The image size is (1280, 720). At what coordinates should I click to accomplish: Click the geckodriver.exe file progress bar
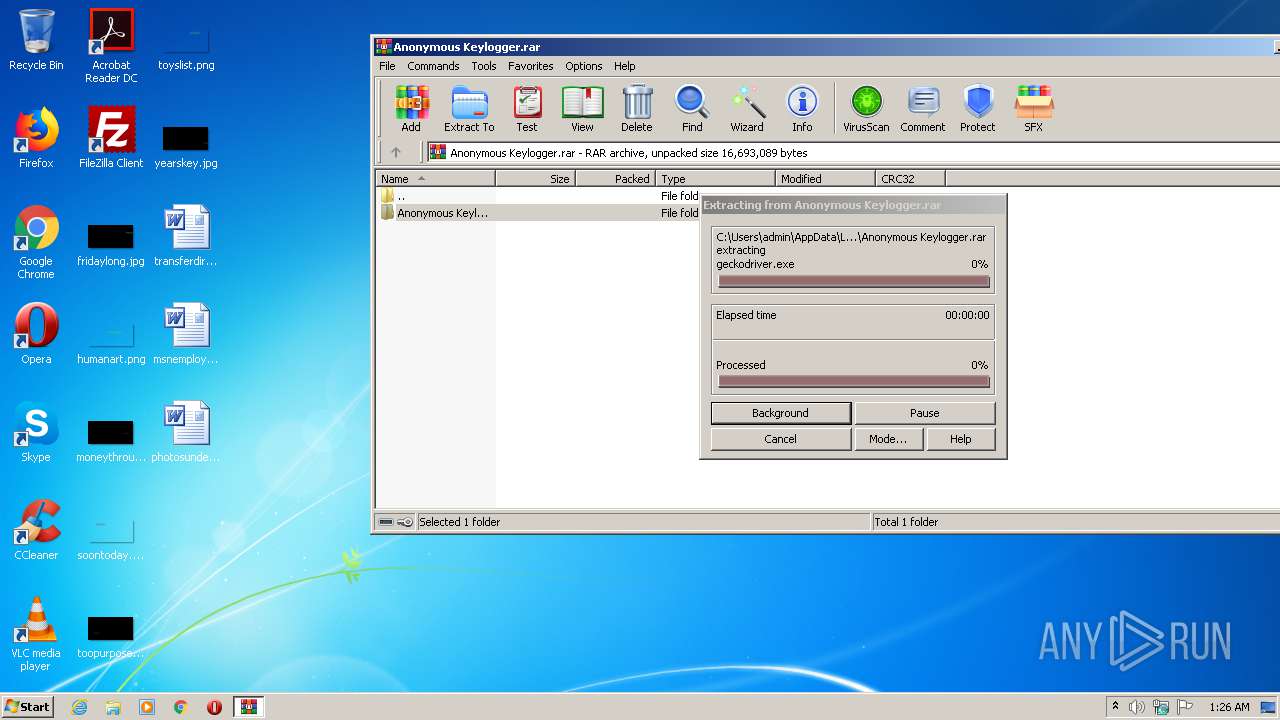(853, 282)
